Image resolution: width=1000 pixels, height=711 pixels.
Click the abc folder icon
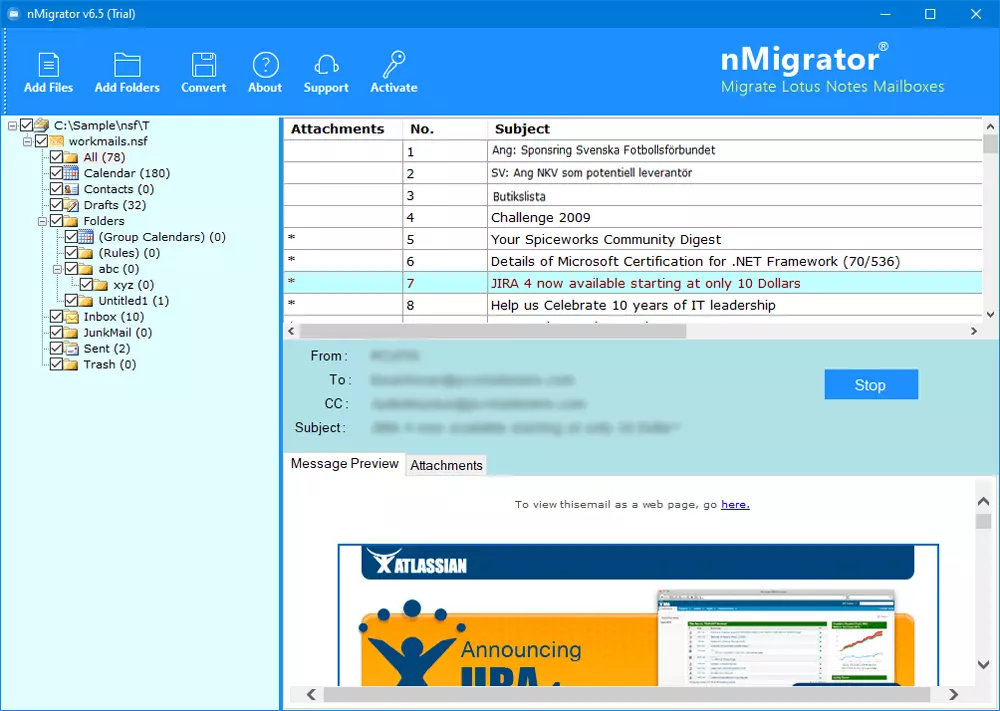86,268
